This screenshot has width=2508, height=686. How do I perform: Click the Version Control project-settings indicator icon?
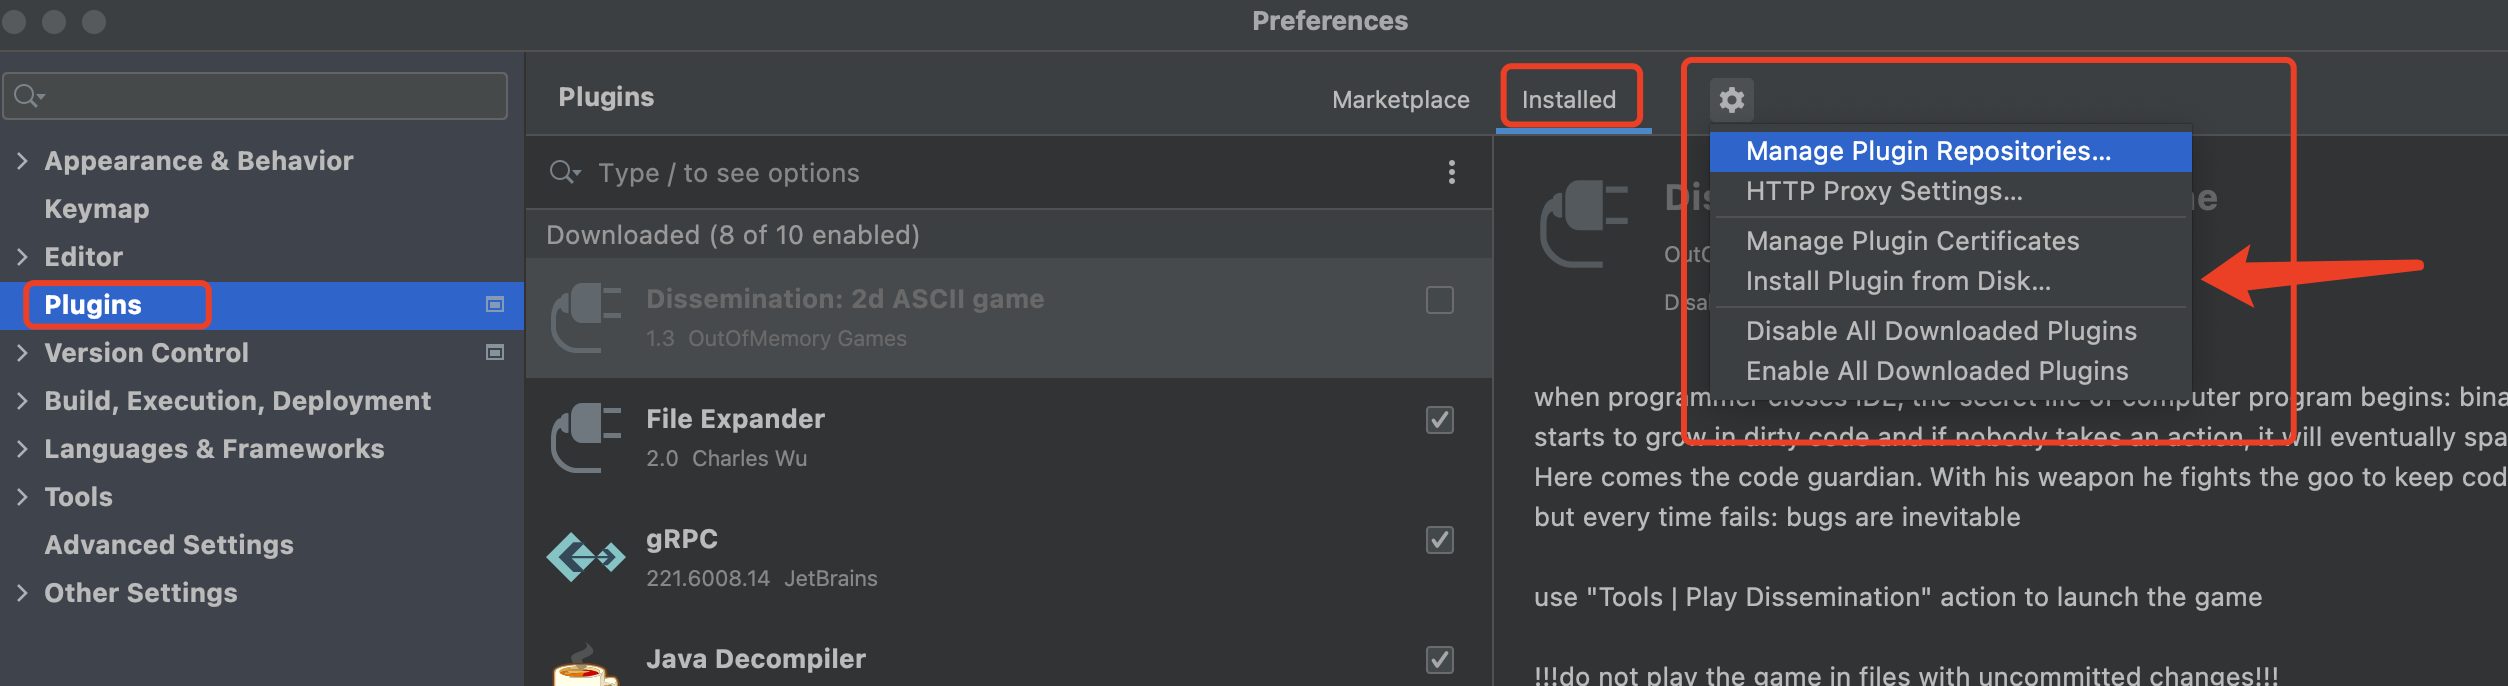[494, 352]
